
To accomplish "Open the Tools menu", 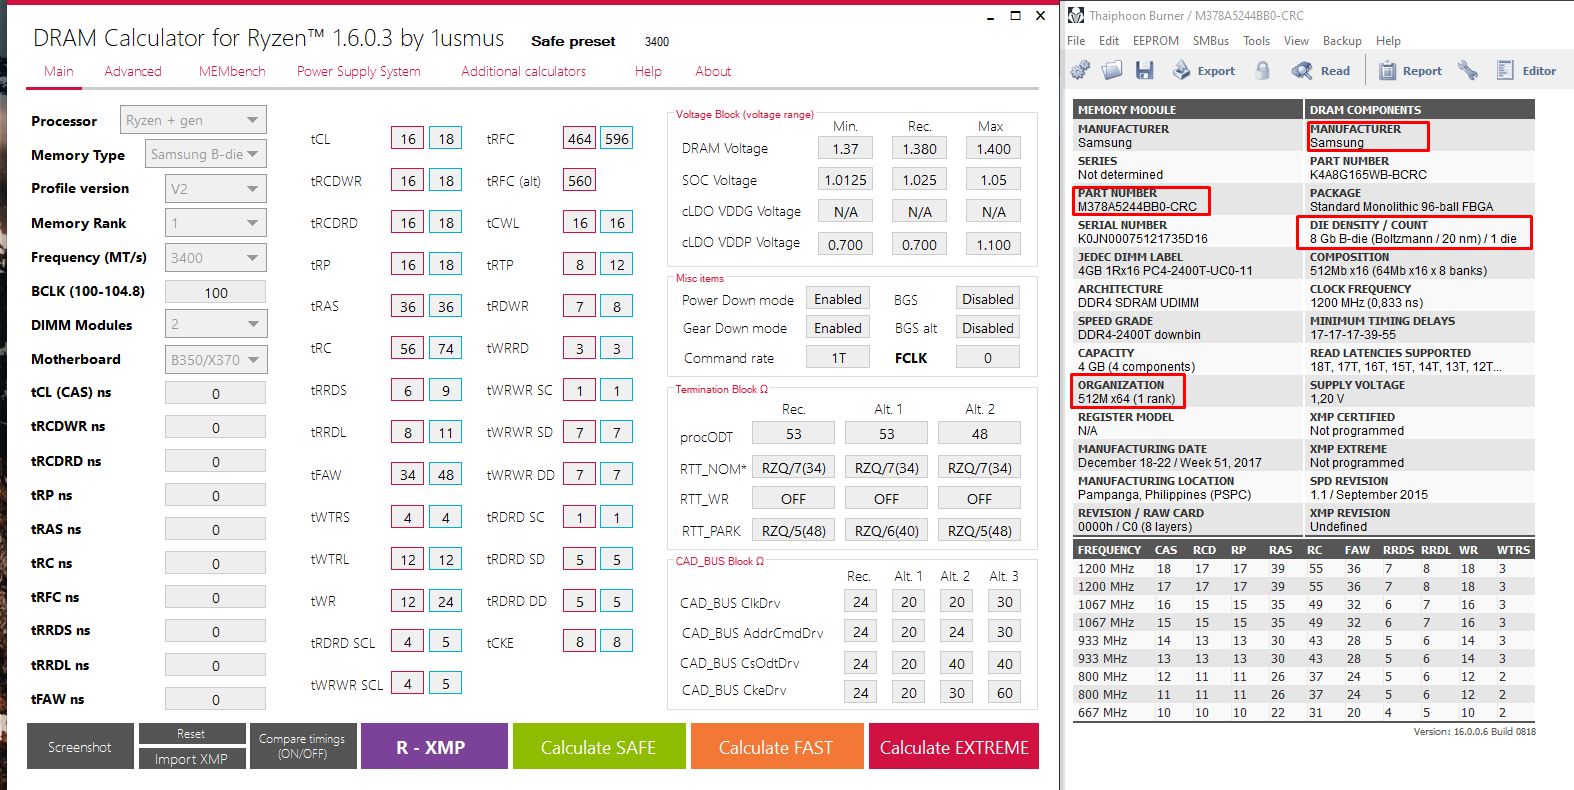I will (1257, 41).
